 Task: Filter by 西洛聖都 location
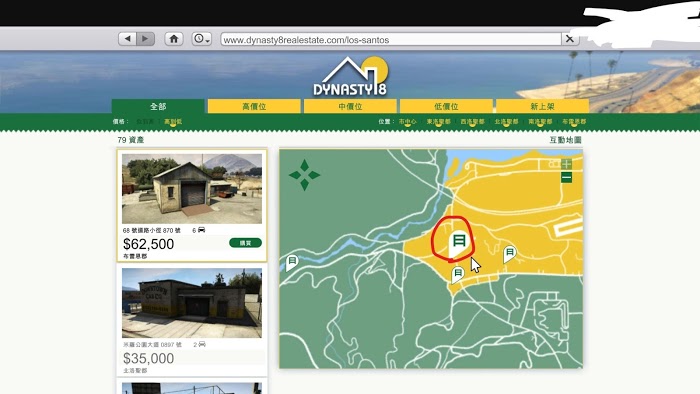472,121
